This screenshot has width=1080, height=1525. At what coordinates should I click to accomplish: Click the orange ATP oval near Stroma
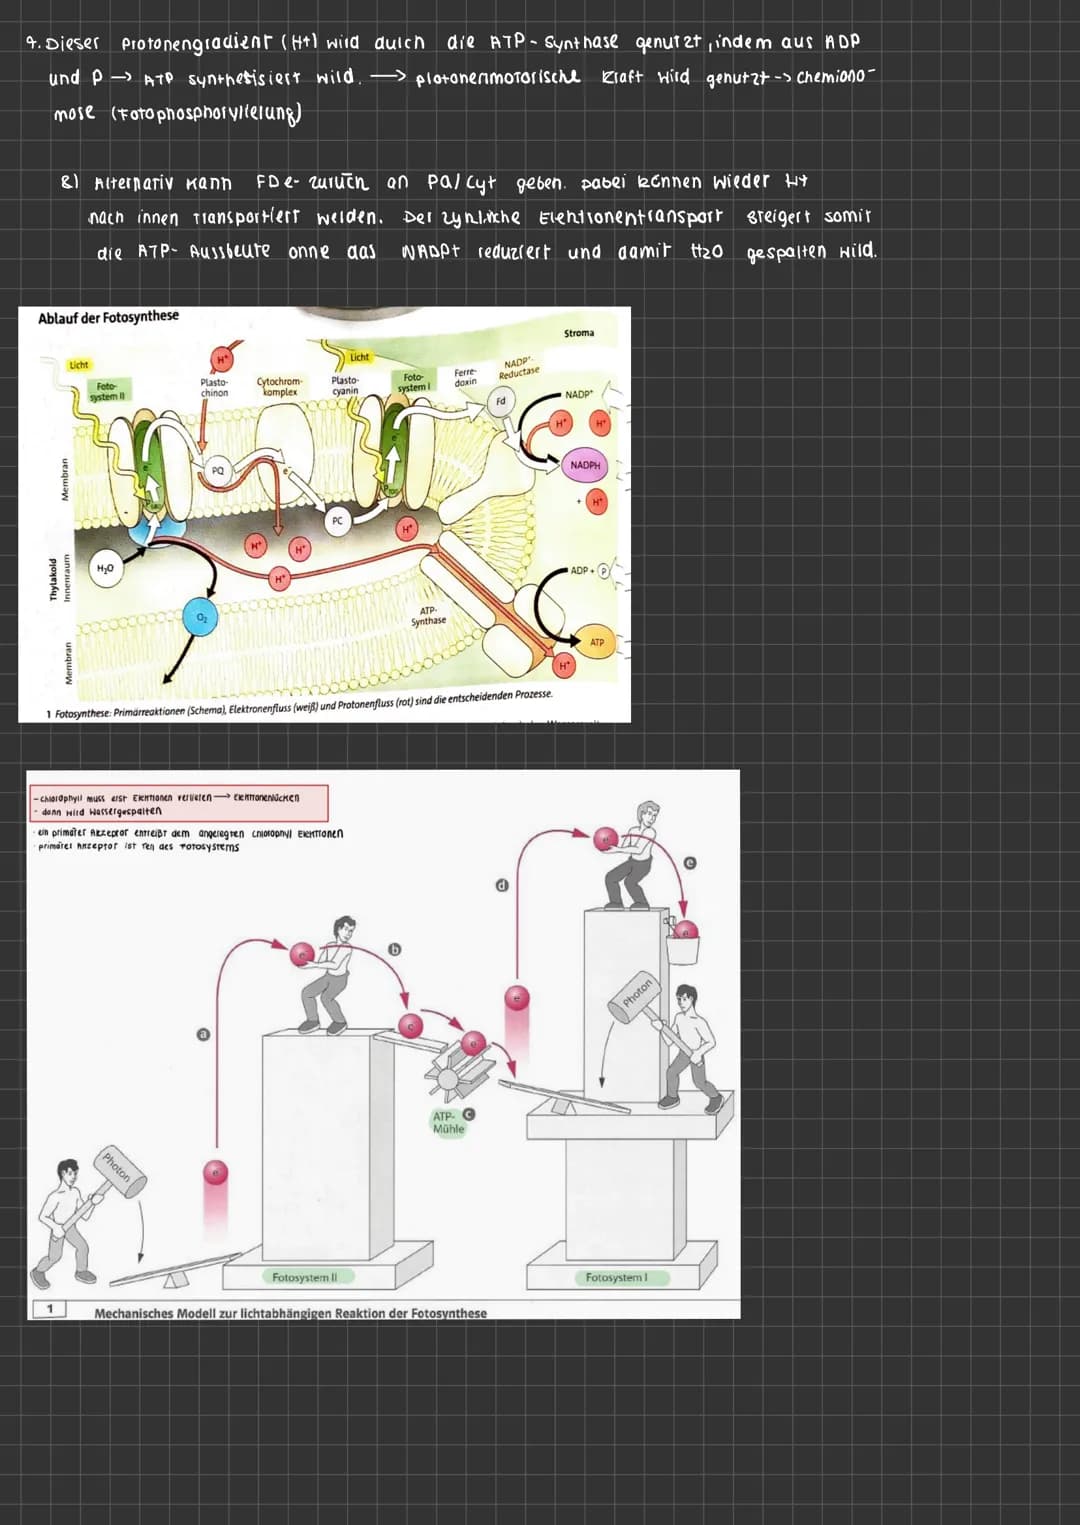click(x=596, y=643)
